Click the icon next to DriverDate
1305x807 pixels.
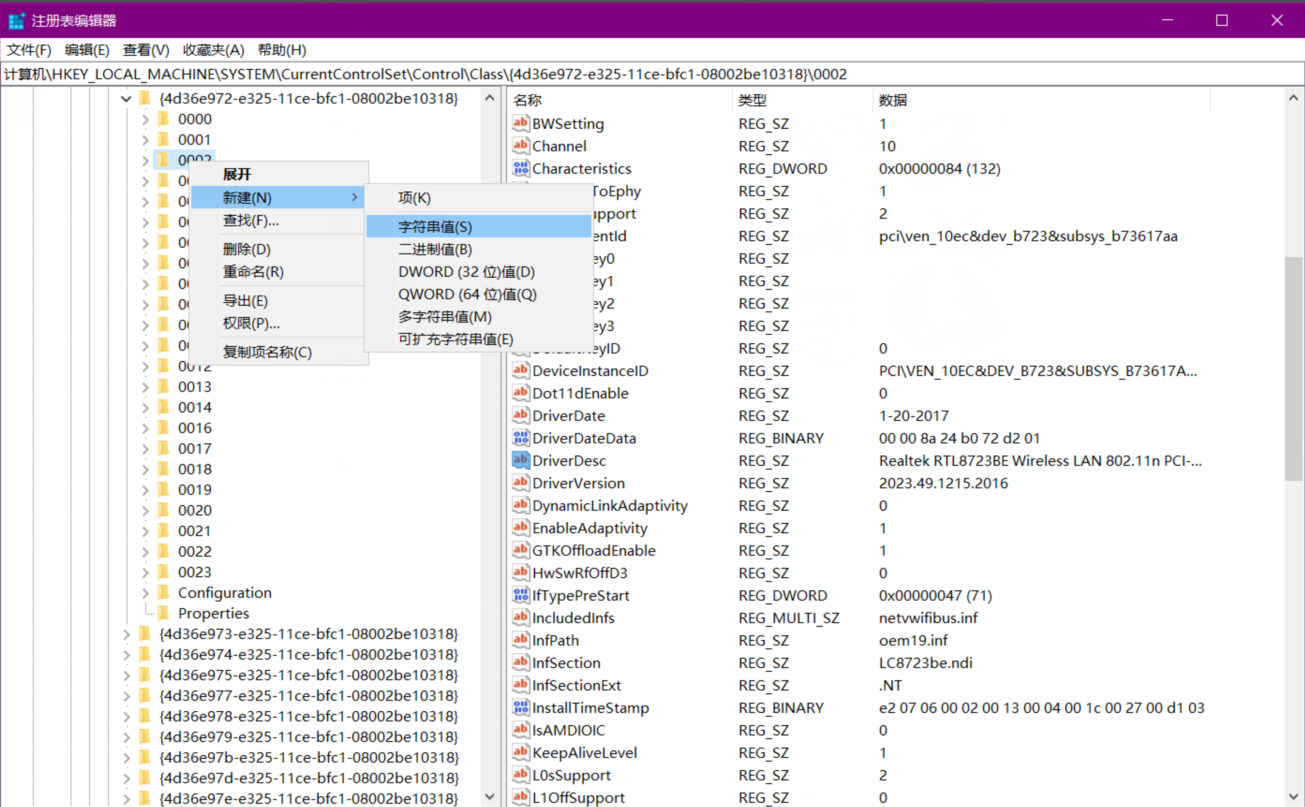pyautogui.click(x=520, y=416)
